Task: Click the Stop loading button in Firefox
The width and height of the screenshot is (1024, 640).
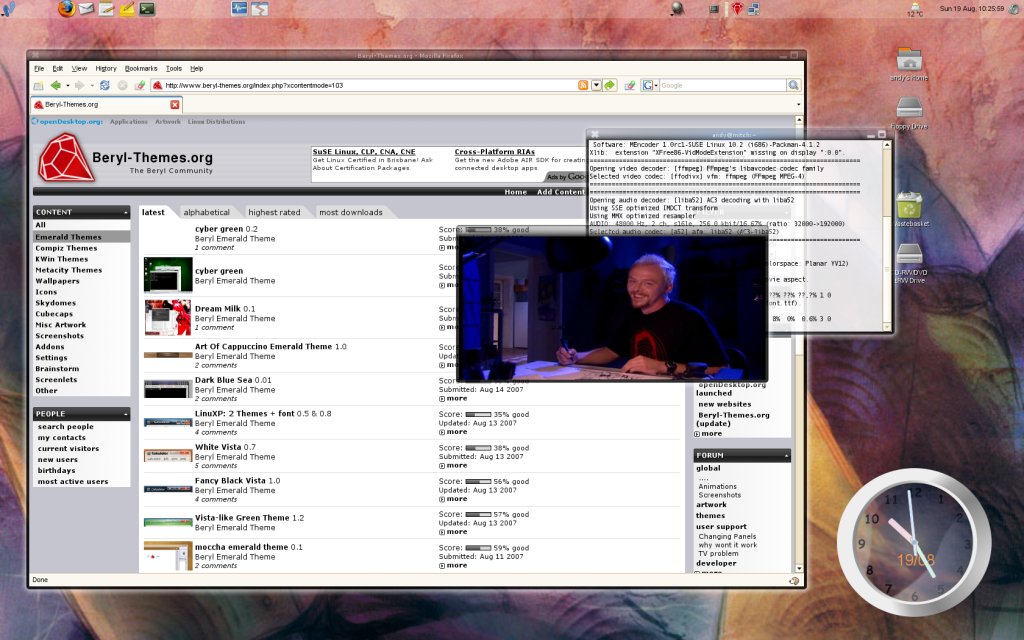Action: pyautogui.click(x=122, y=86)
